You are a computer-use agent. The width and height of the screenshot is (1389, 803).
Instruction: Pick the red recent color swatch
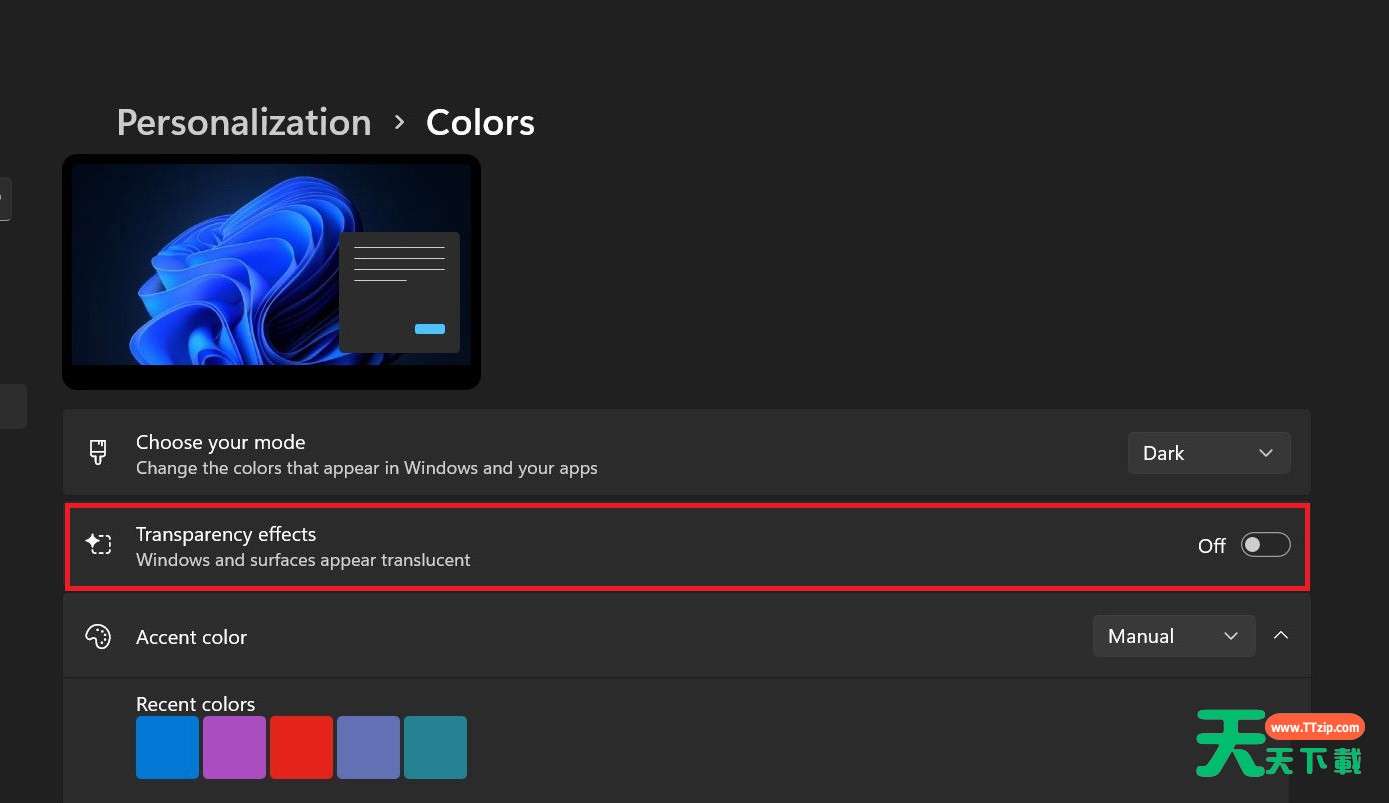(301, 747)
